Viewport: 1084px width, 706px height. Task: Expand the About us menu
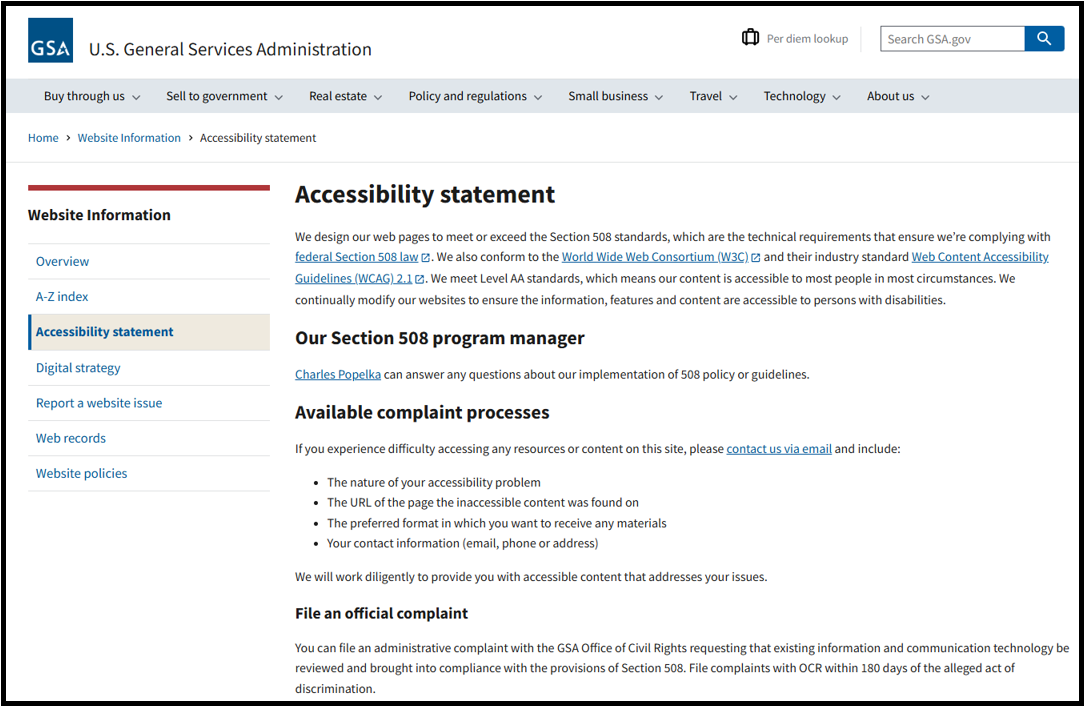pyautogui.click(x=898, y=96)
